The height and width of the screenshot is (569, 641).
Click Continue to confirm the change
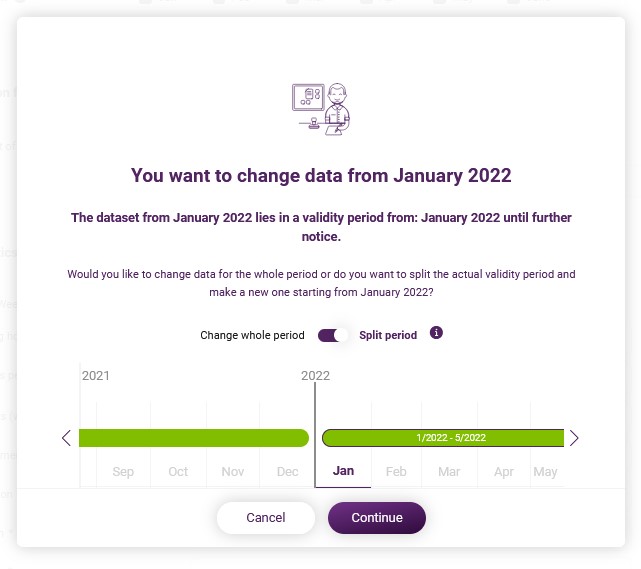[377, 517]
